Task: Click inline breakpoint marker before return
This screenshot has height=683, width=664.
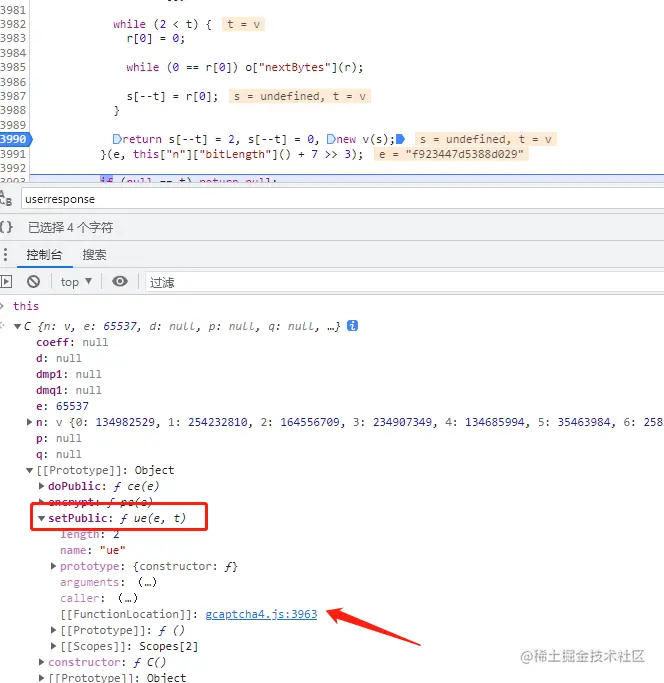Action: pyautogui.click(x=117, y=139)
